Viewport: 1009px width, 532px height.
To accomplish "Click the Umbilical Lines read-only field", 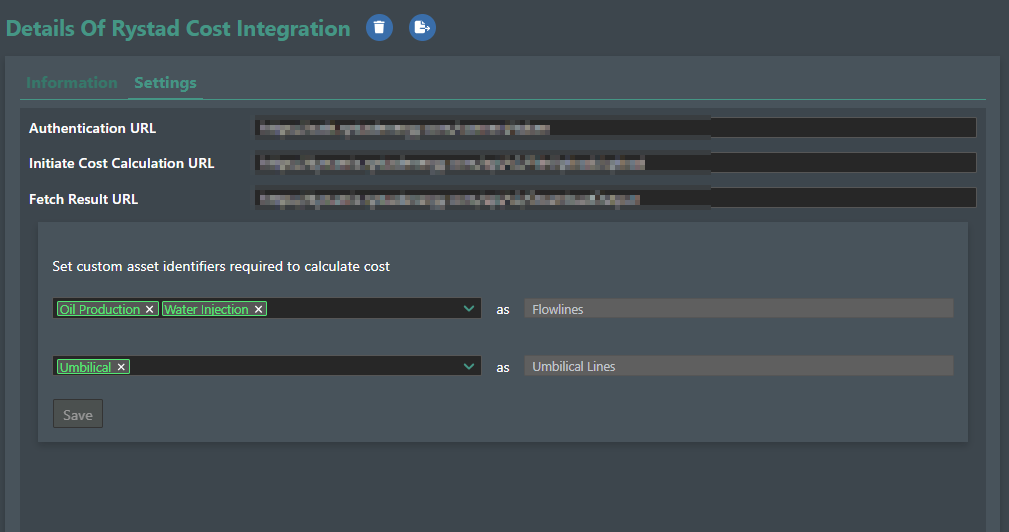I will tap(739, 366).
